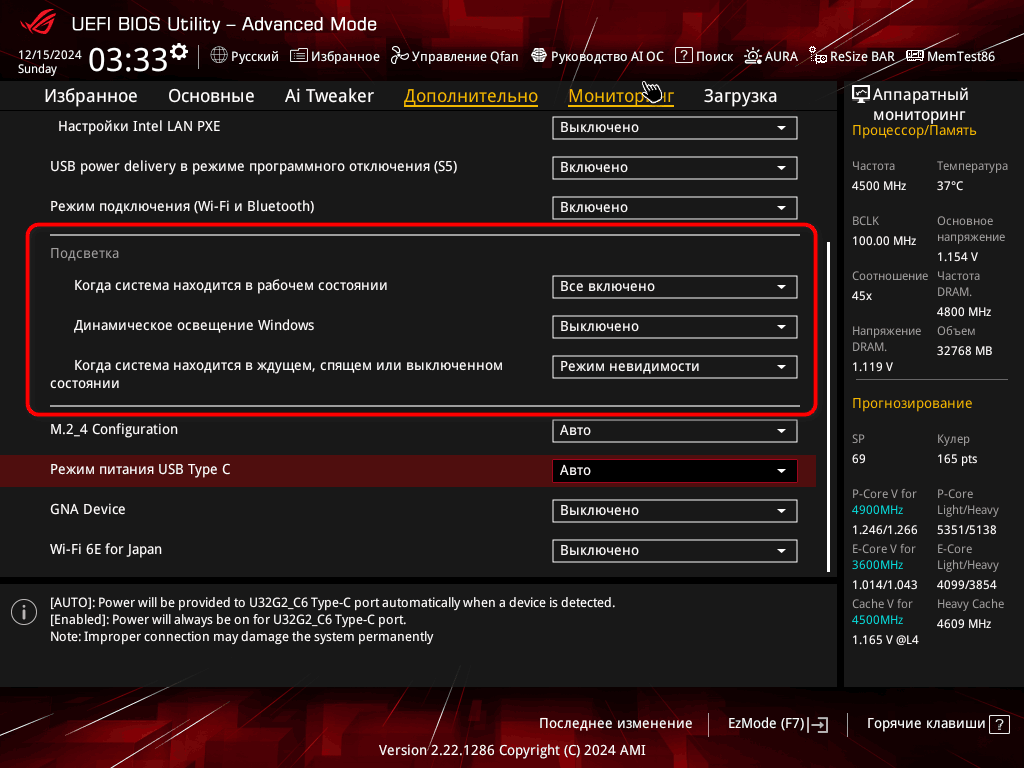Open Wi-Fi and Bluetooth mode dropdown

675,207
